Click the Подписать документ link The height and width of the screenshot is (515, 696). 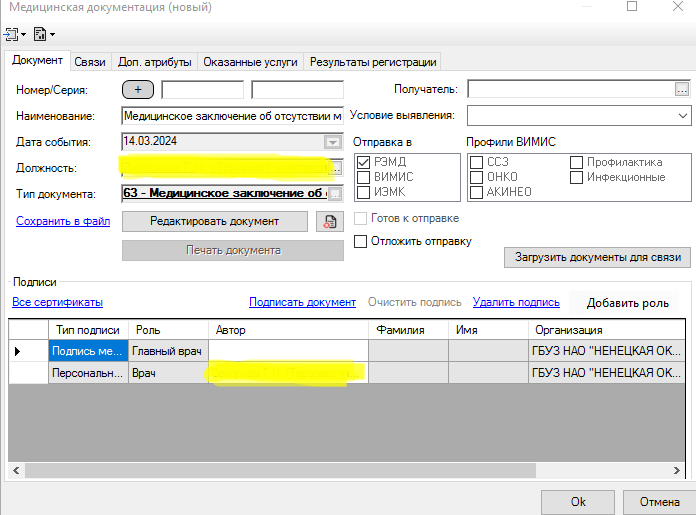302,302
